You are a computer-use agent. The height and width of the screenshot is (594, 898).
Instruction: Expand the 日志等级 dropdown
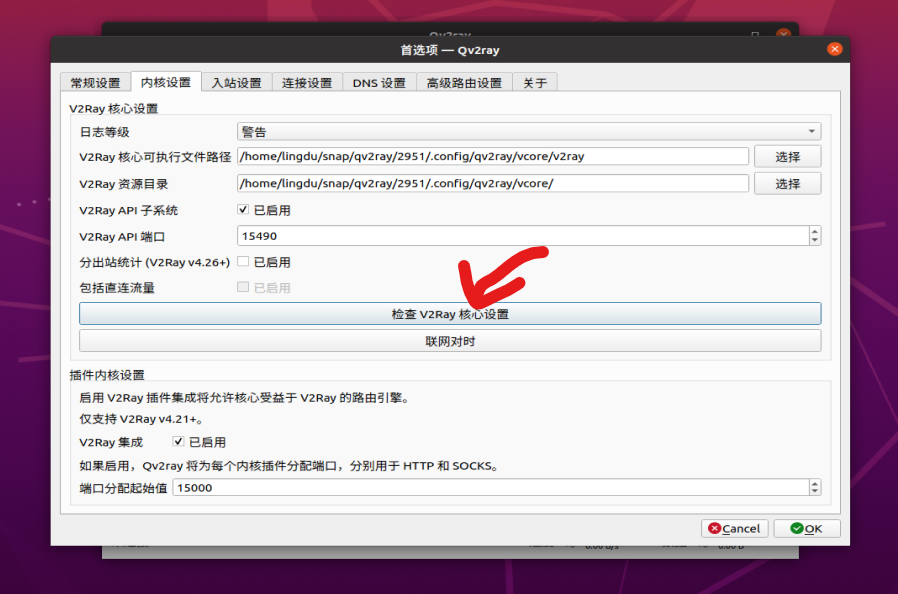529,132
